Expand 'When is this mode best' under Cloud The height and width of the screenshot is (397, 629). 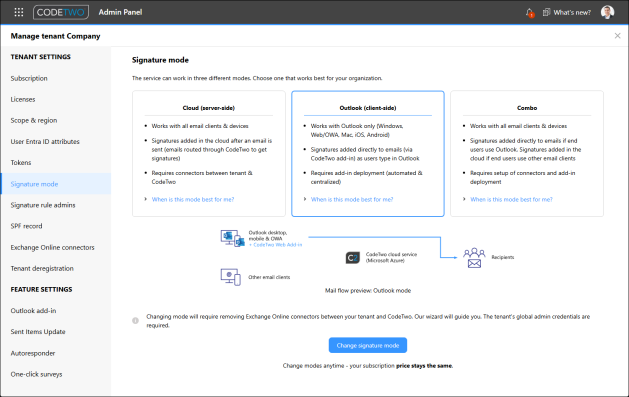coord(193,199)
